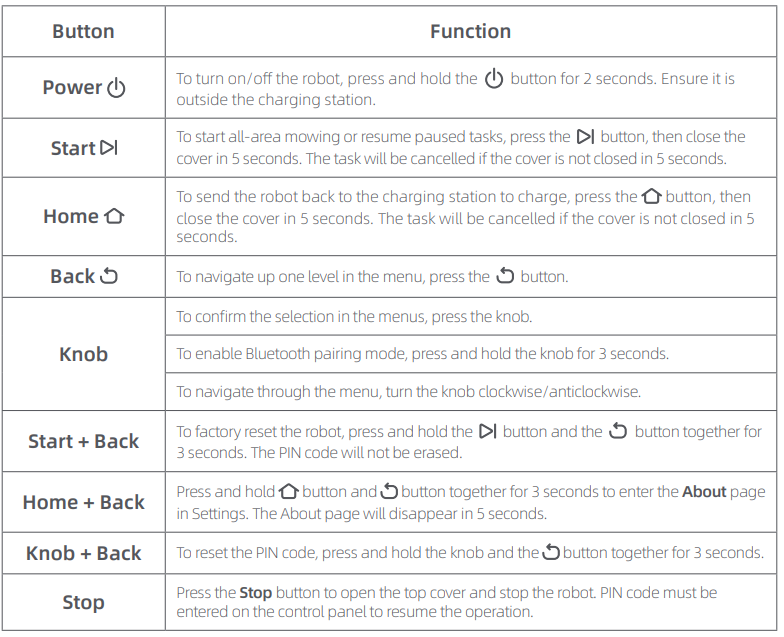Select the Function column header
The image size is (784, 637).
coord(470,32)
